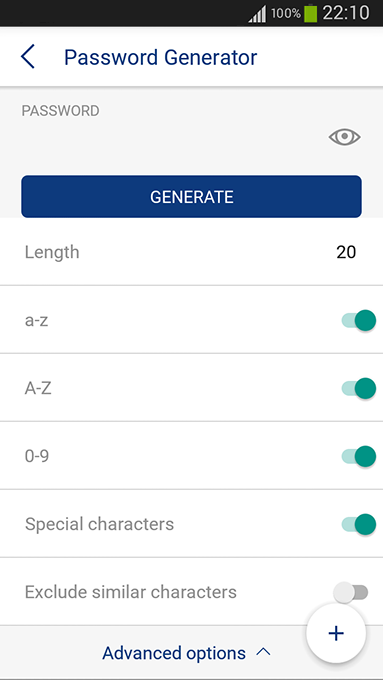Tap the floating plus button
Image resolution: width=383 pixels, height=680 pixels.
(x=336, y=633)
